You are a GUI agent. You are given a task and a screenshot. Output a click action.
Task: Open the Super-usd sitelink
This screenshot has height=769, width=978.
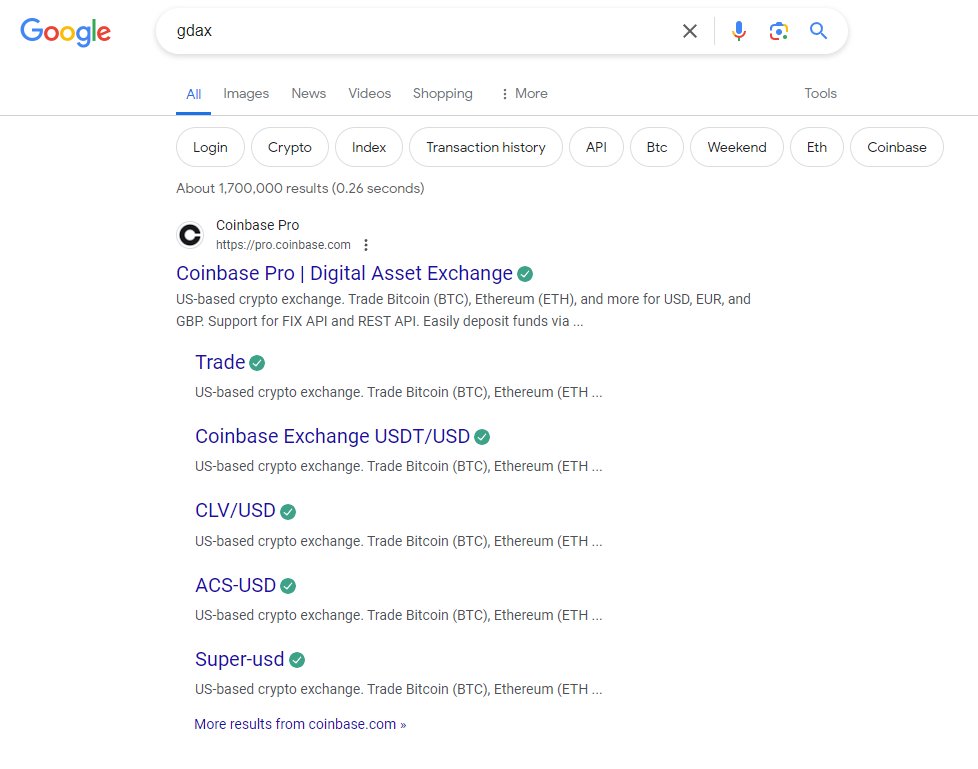point(240,659)
